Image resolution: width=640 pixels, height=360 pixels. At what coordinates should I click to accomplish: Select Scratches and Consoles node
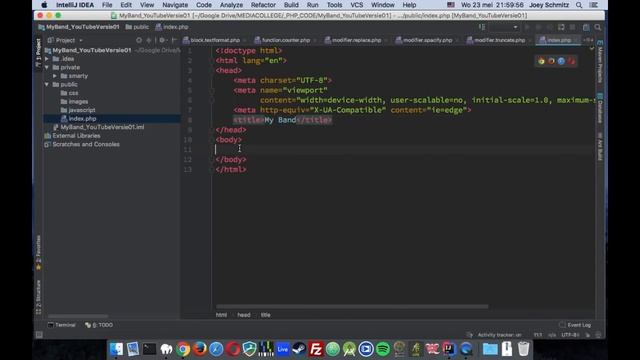coord(82,144)
